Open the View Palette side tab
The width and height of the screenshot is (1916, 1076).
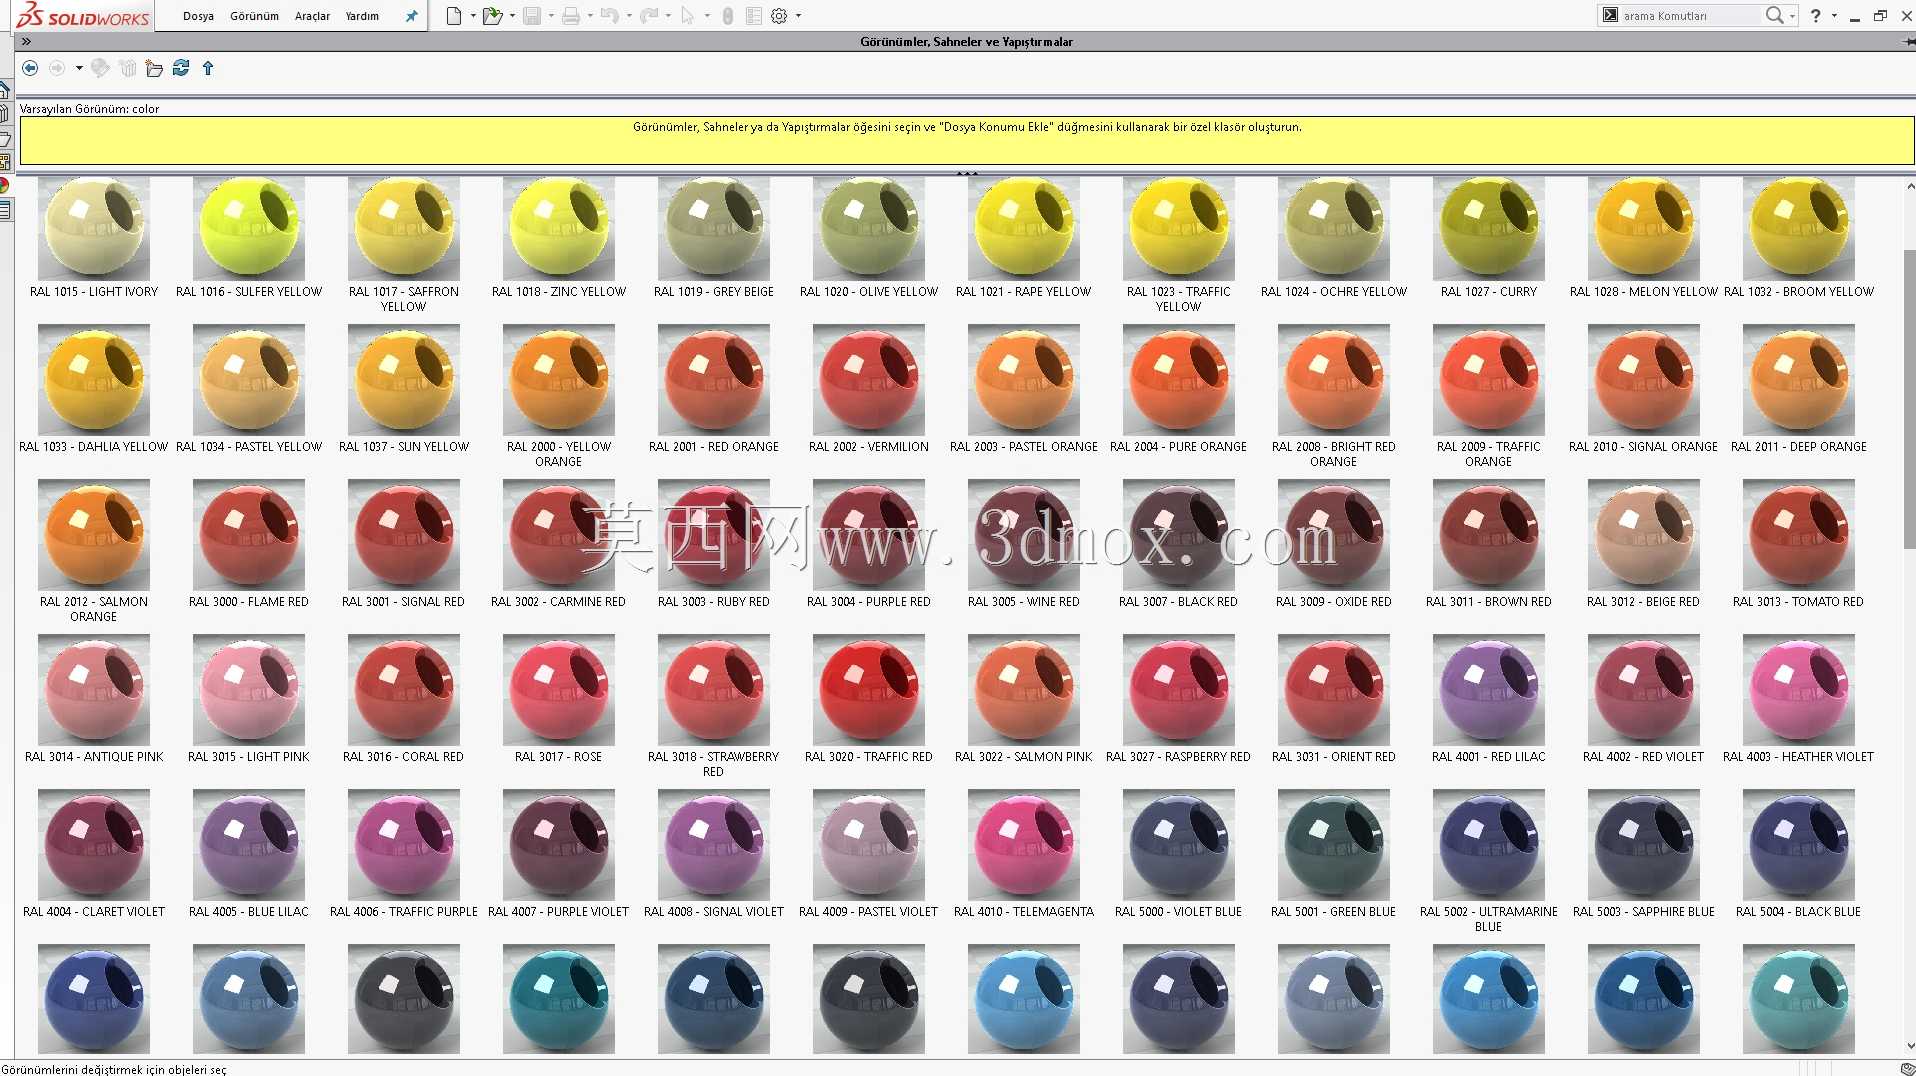pyautogui.click(x=5, y=161)
